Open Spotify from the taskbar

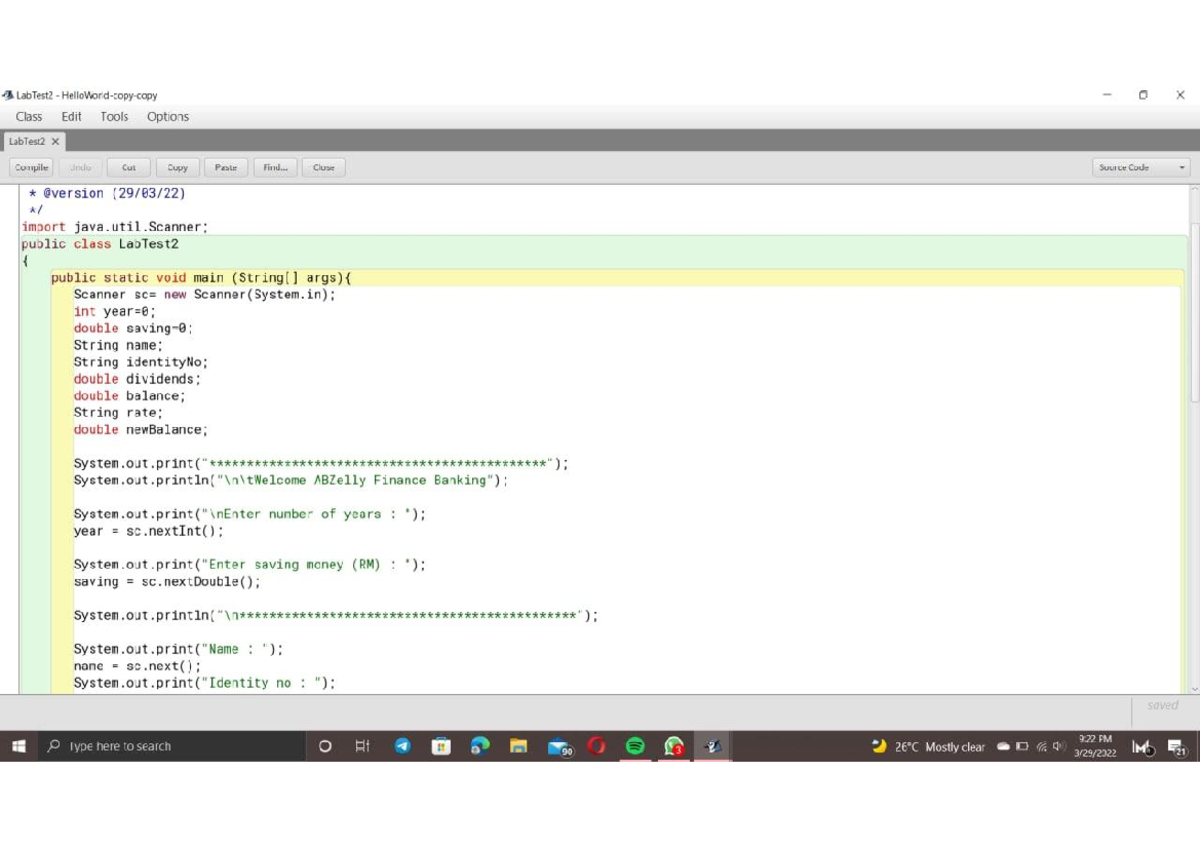635,747
